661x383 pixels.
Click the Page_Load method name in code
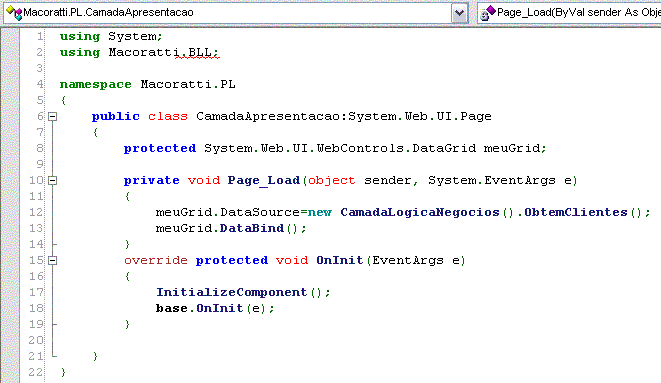pyautogui.click(x=263, y=180)
